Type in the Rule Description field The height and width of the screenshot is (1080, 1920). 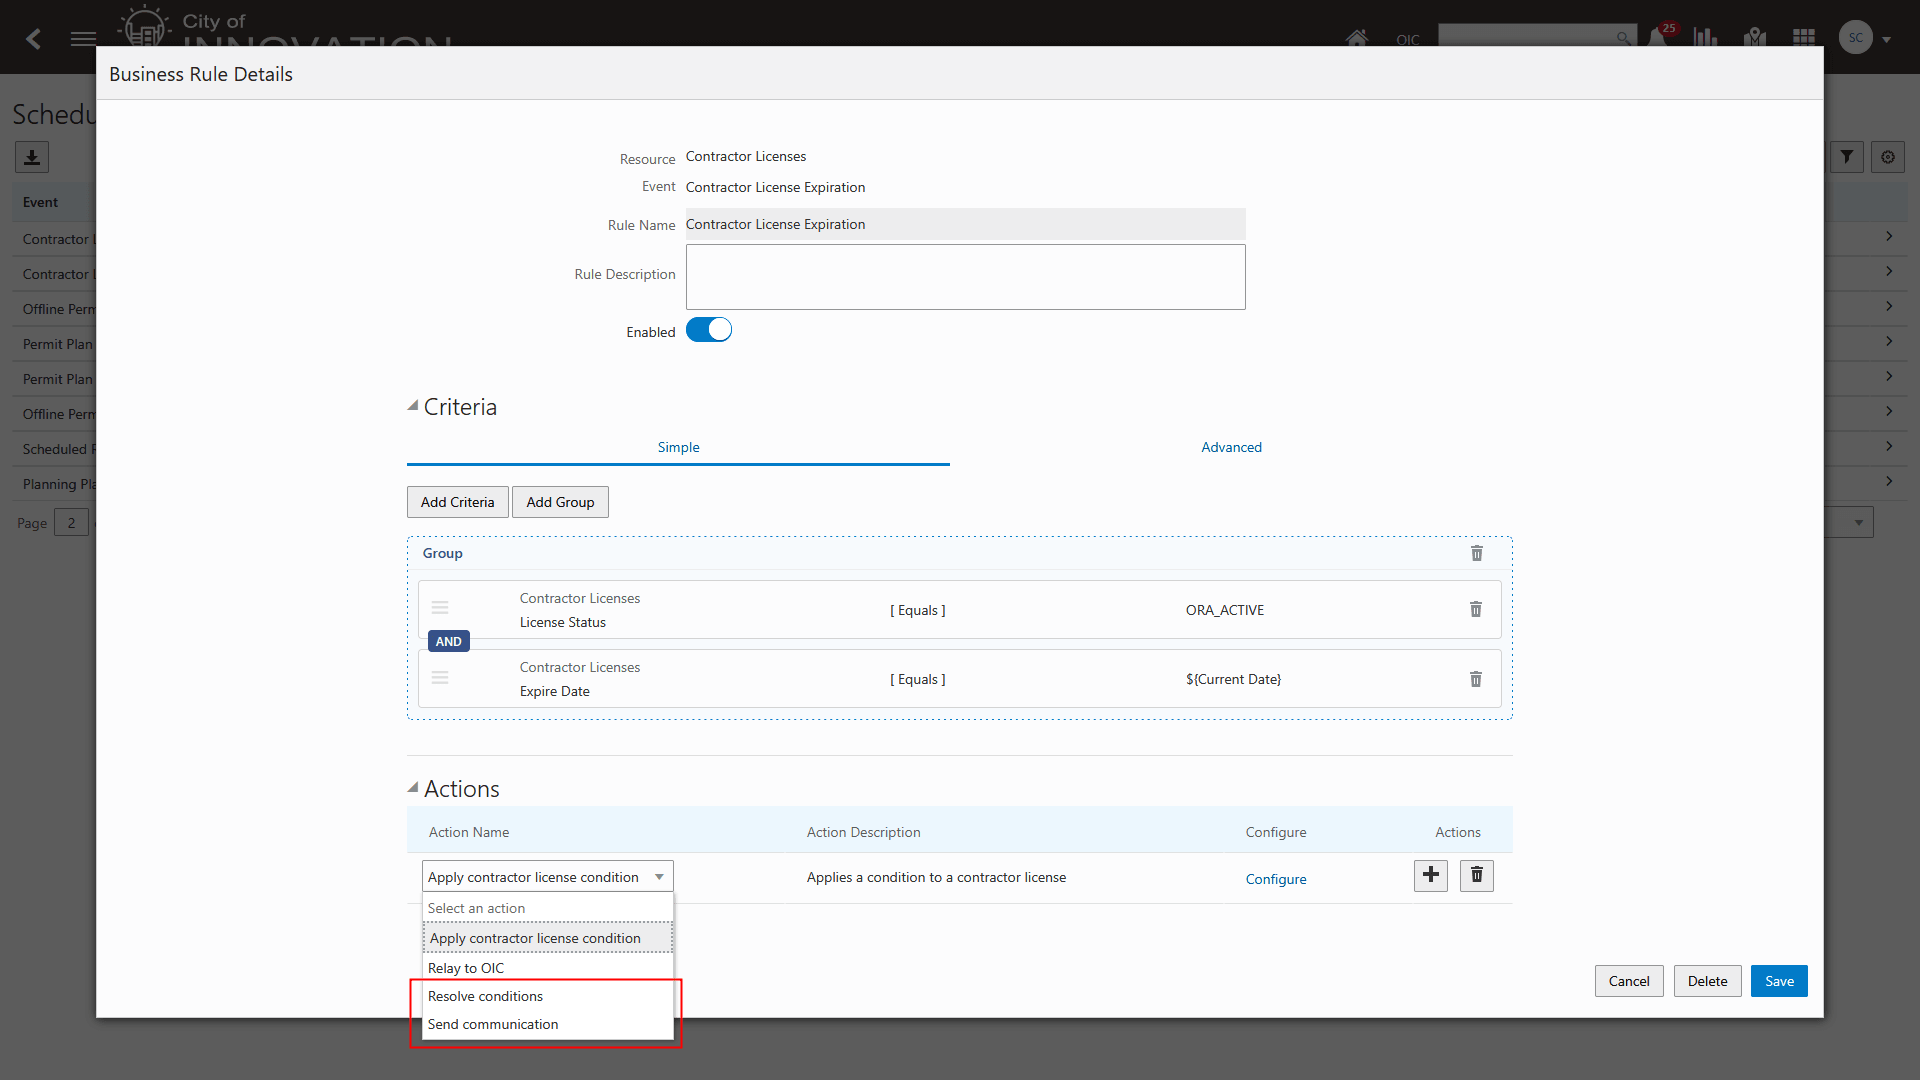click(965, 277)
